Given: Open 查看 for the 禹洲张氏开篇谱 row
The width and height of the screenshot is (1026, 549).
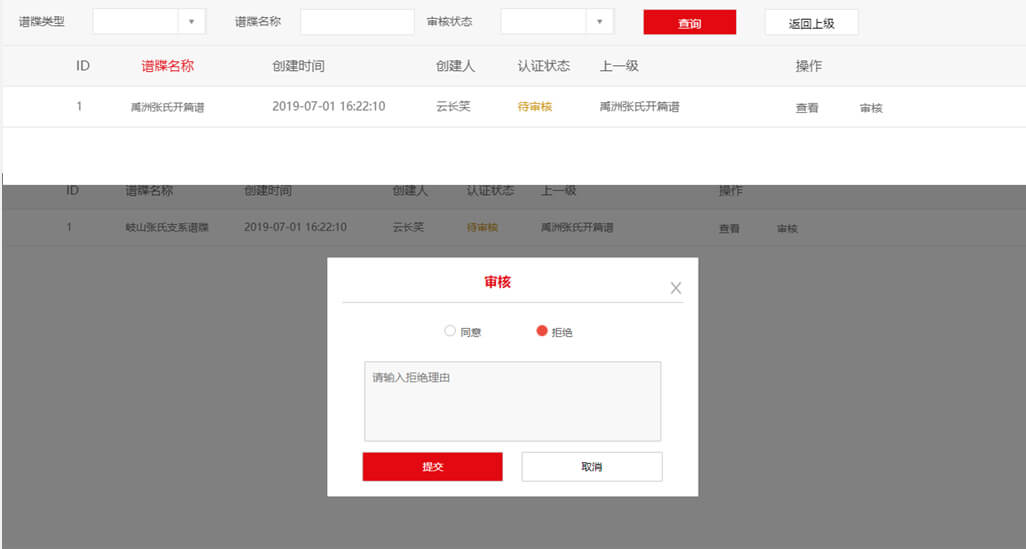Looking at the screenshot, I should coord(807,108).
